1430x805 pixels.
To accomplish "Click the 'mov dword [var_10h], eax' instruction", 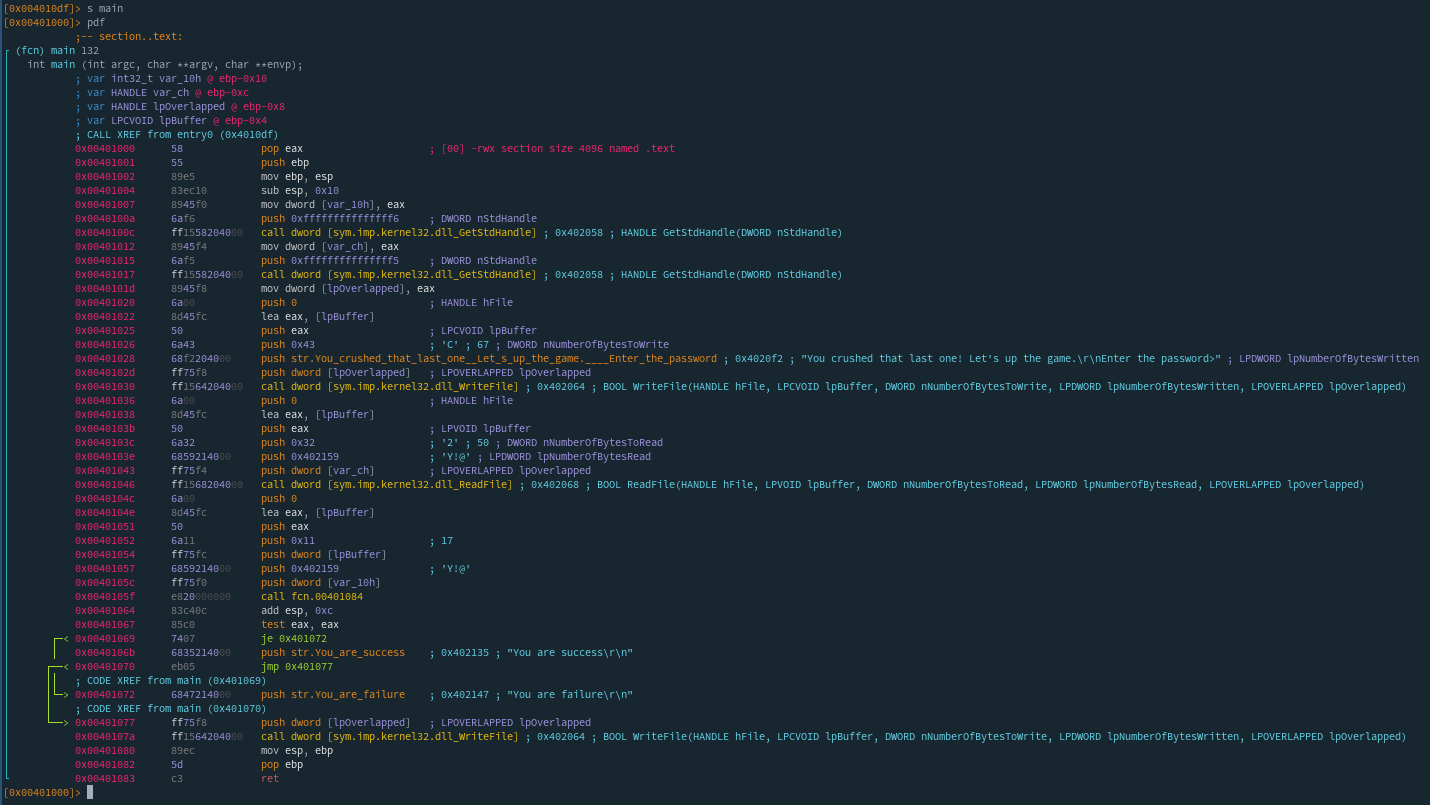I will 333,204.
